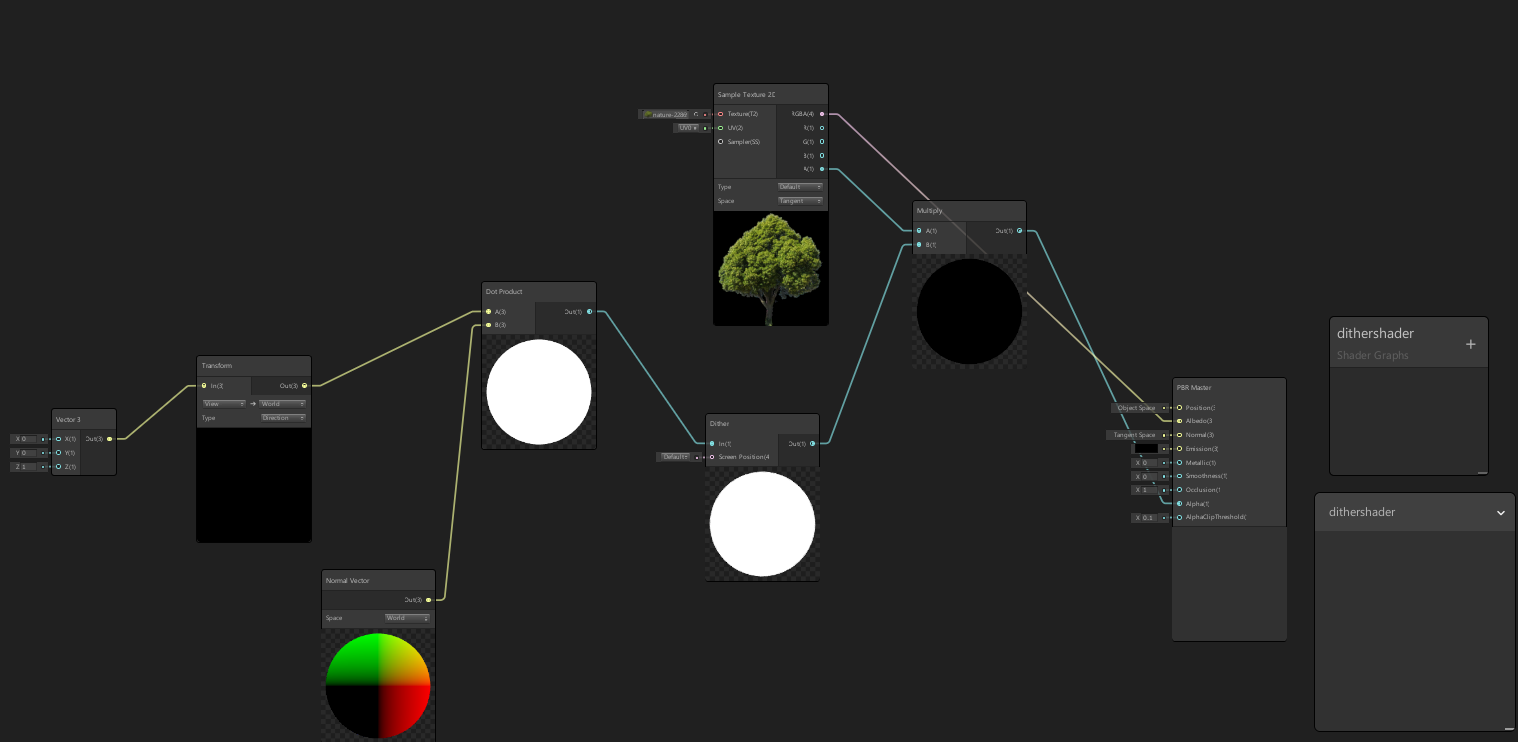Image resolution: width=1518 pixels, height=742 pixels.
Task: Click the Normal Vector Out(3) port
Action: [x=428, y=600]
